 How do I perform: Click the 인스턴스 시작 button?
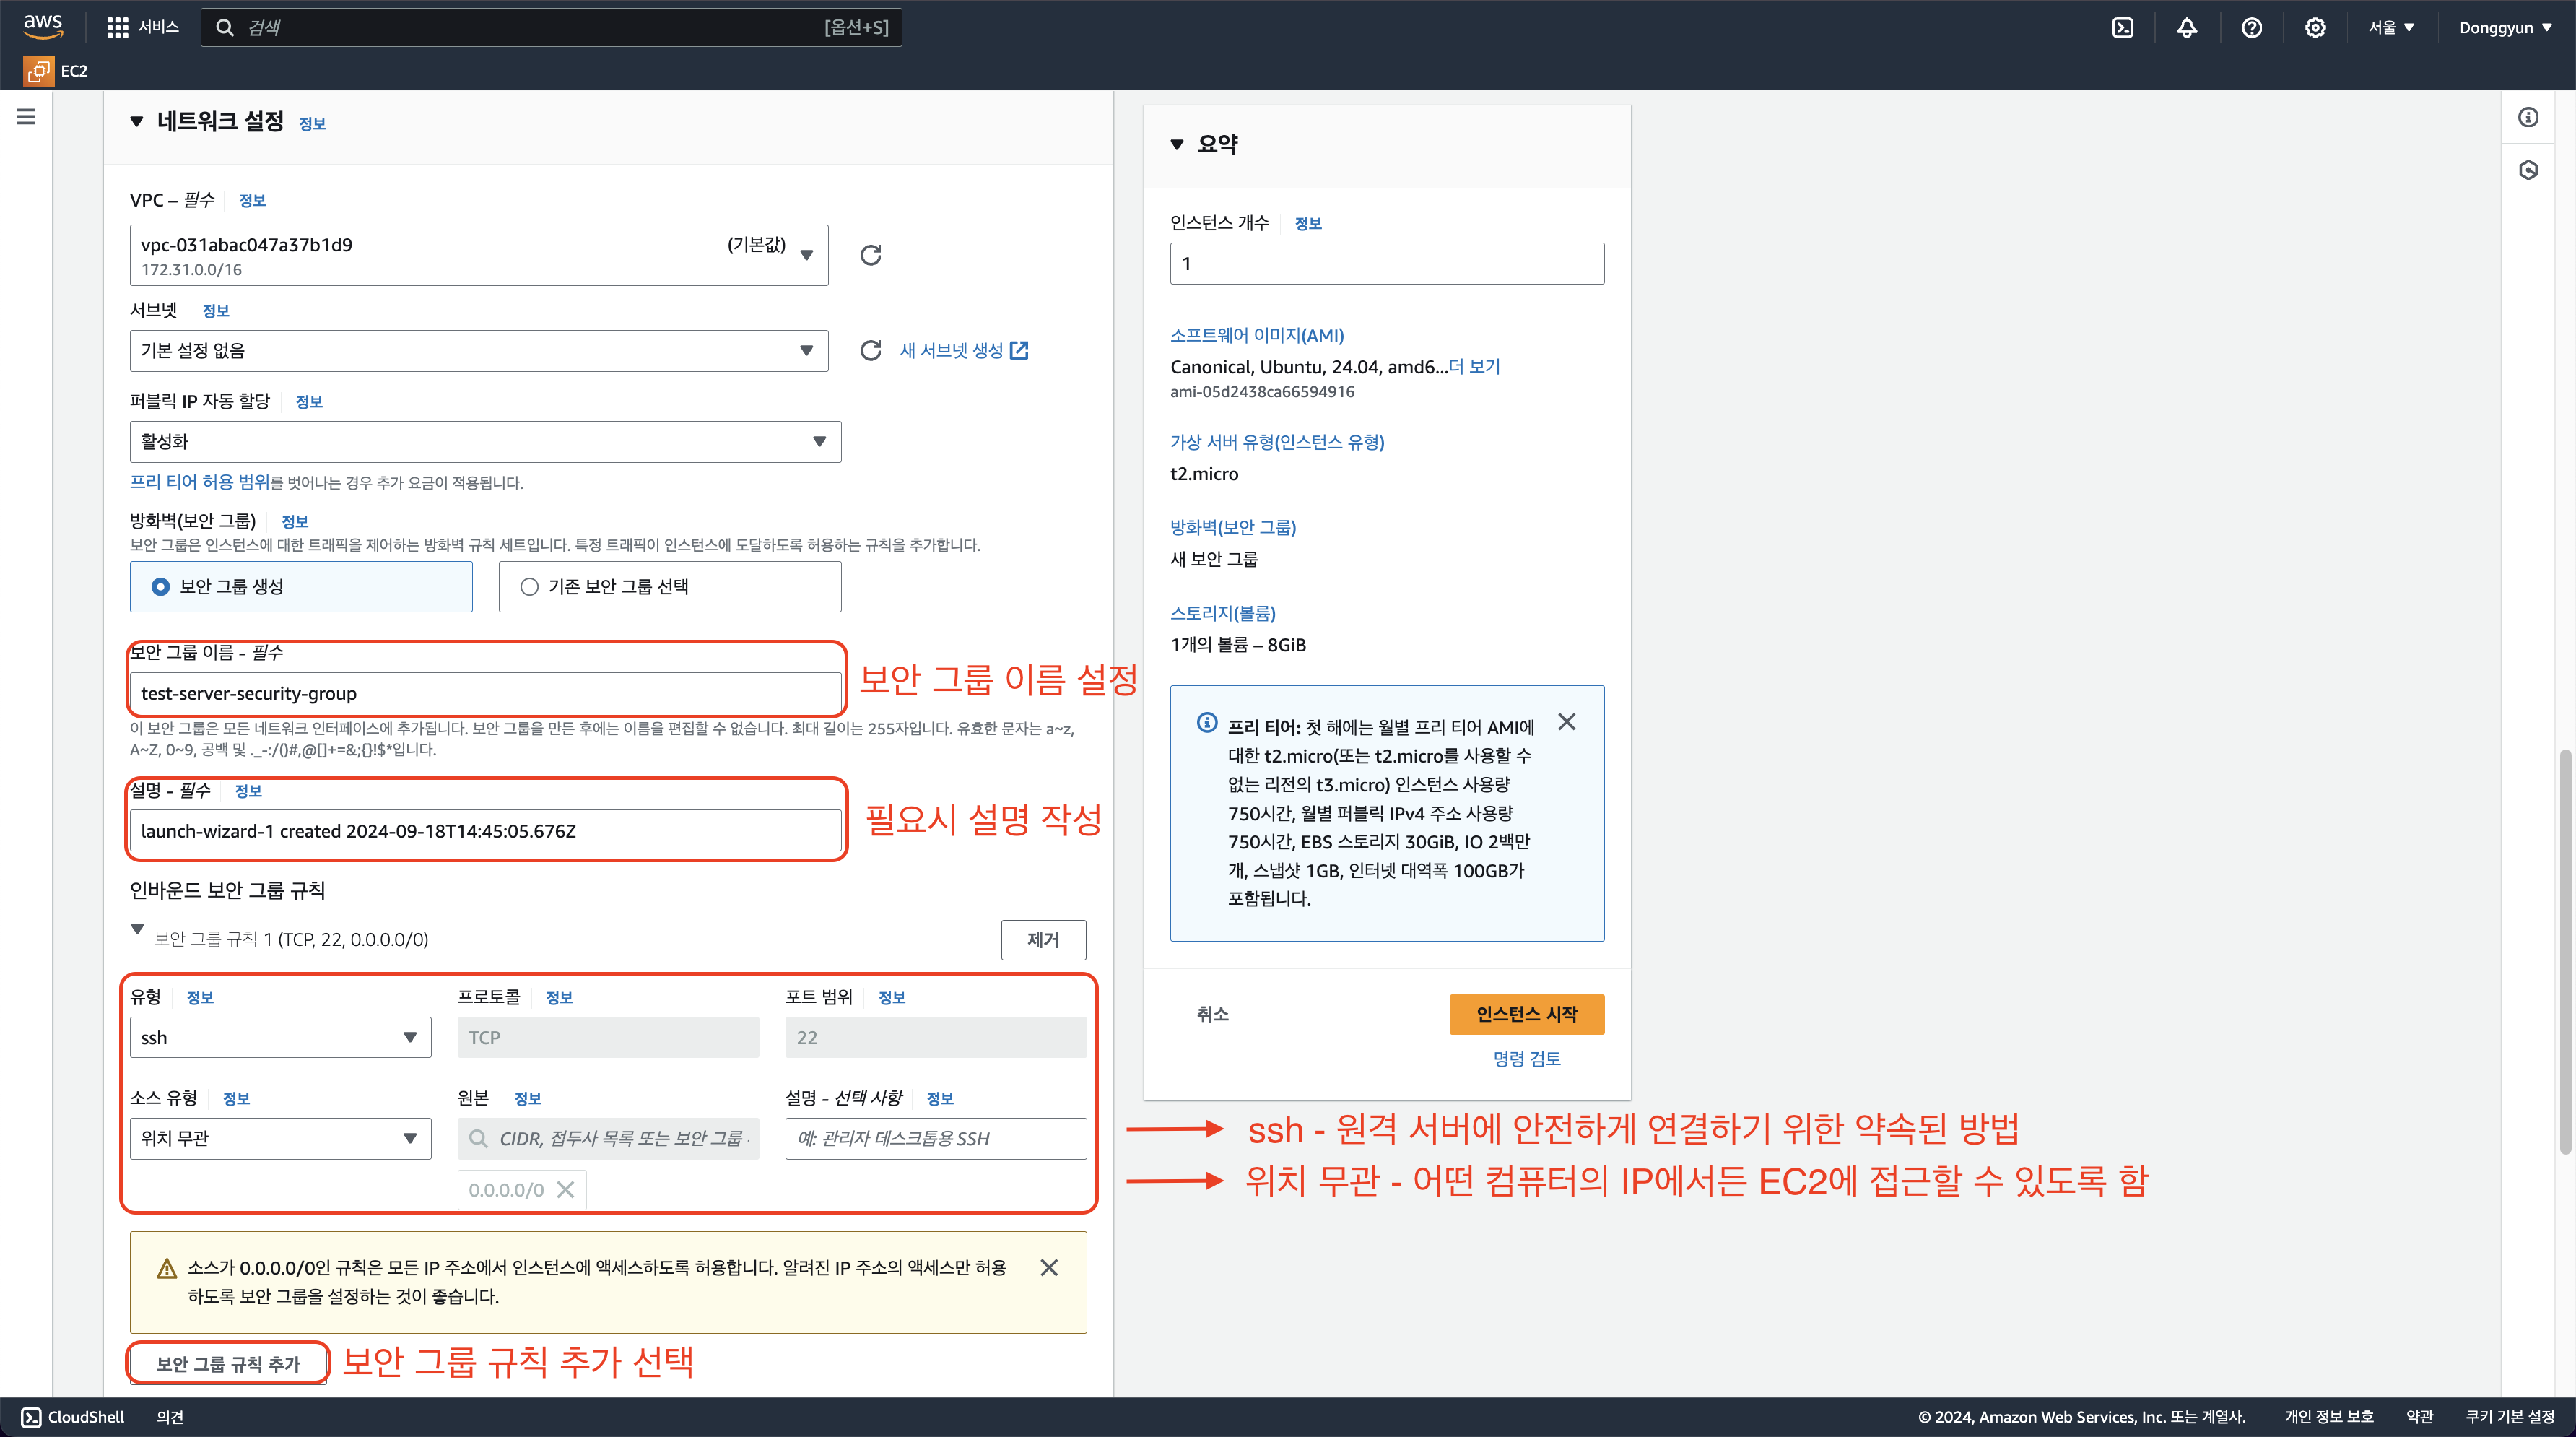[1526, 1014]
